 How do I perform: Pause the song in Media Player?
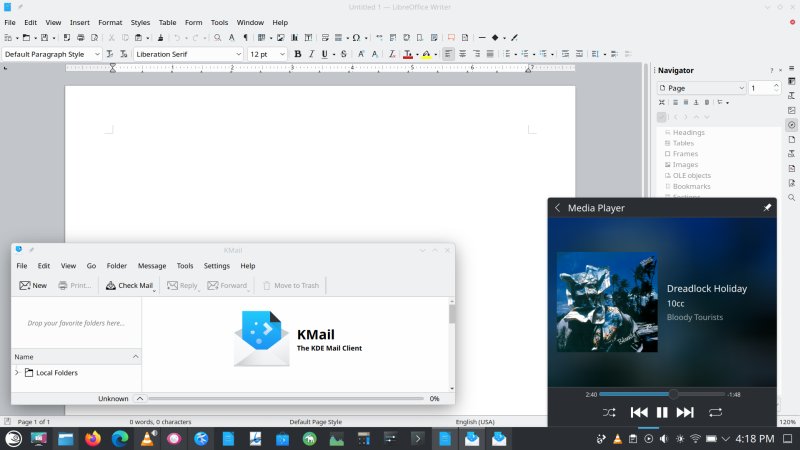click(x=661, y=412)
